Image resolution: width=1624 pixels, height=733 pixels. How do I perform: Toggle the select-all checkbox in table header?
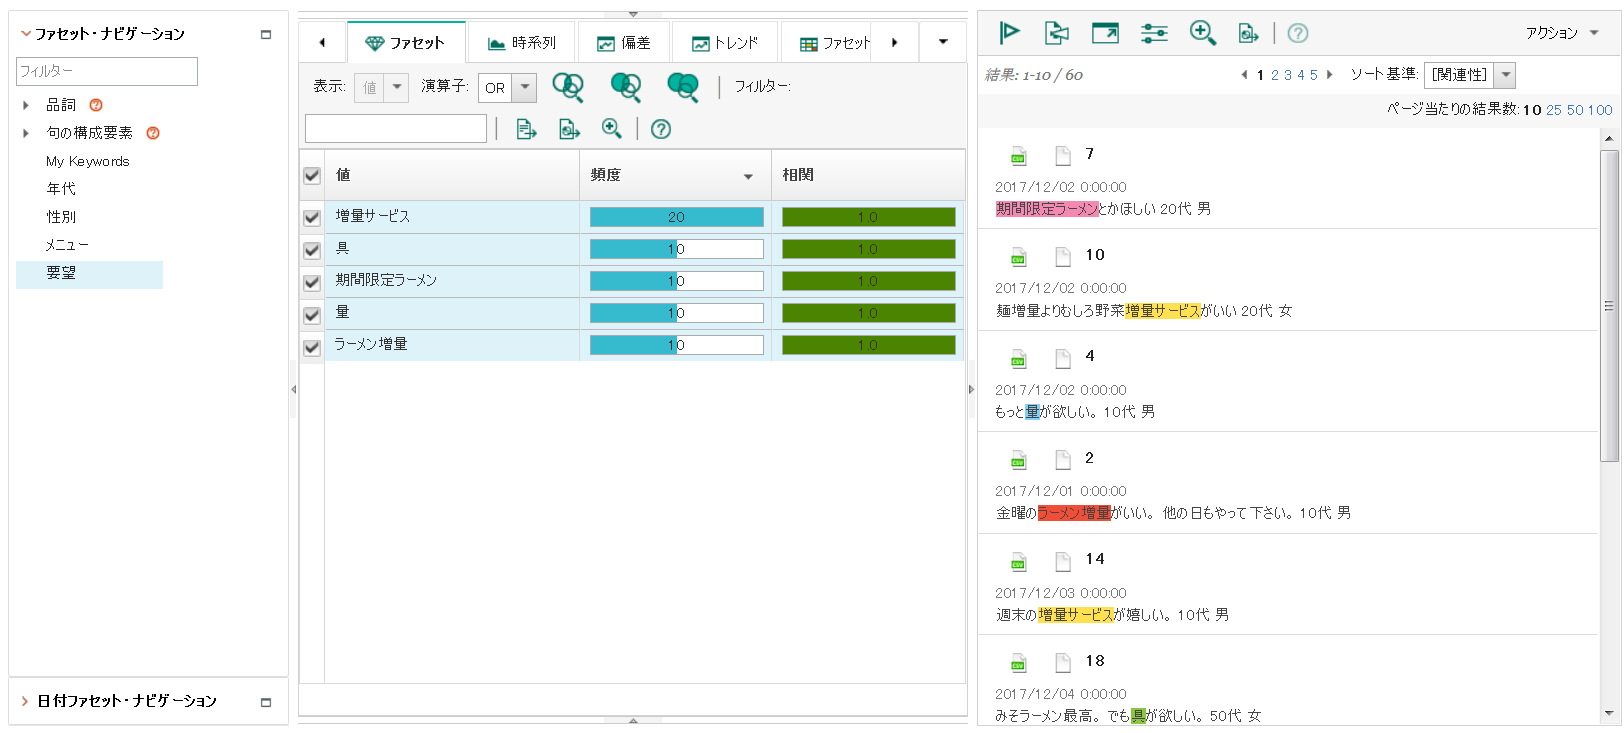[312, 176]
